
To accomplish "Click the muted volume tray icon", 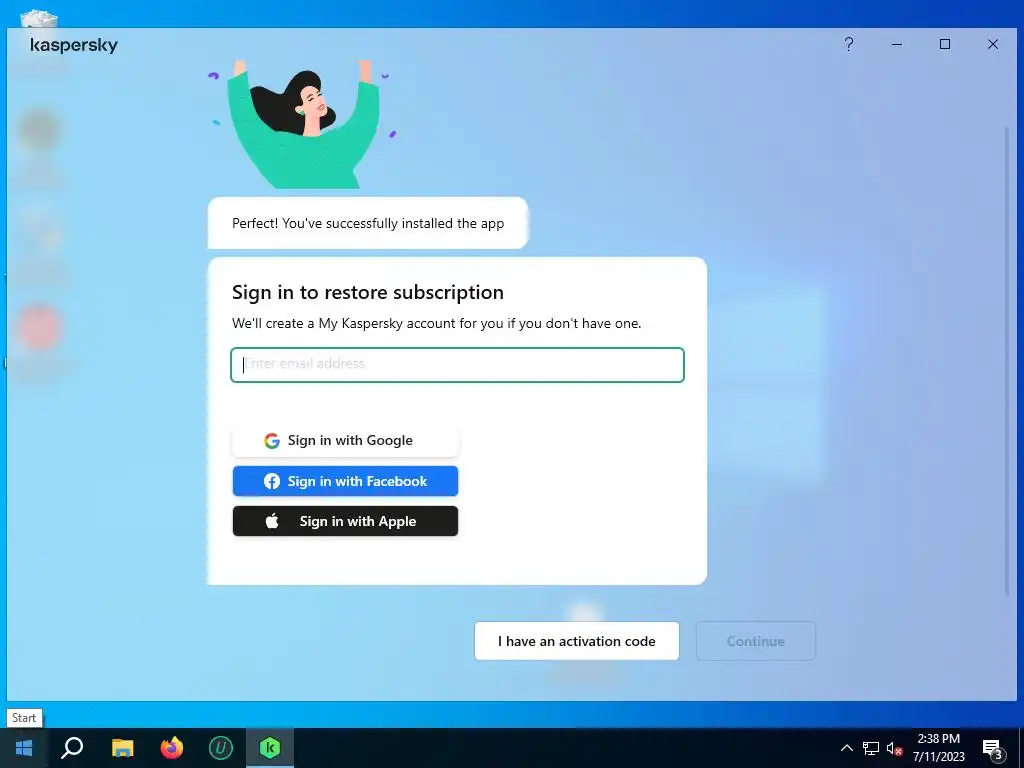I will [x=894, y=748].
